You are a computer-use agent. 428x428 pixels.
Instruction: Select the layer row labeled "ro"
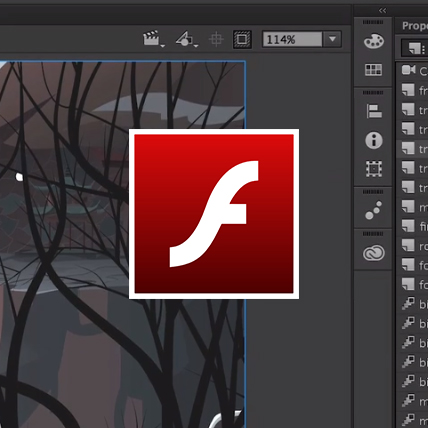(413, 245)
